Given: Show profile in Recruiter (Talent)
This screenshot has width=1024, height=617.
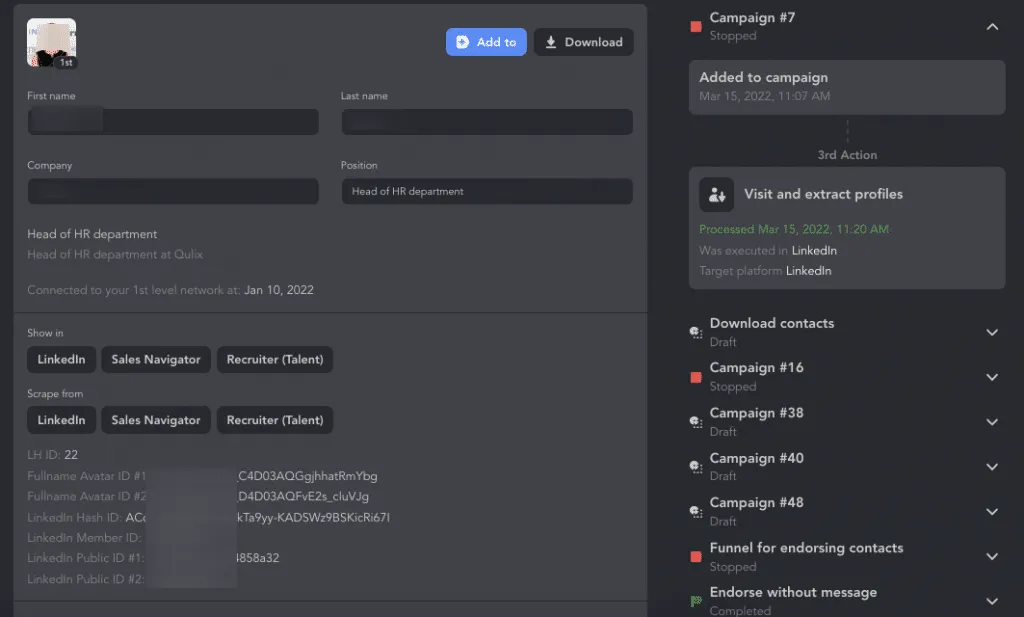Looking at the screenshot, I should (x=275, y=360).
